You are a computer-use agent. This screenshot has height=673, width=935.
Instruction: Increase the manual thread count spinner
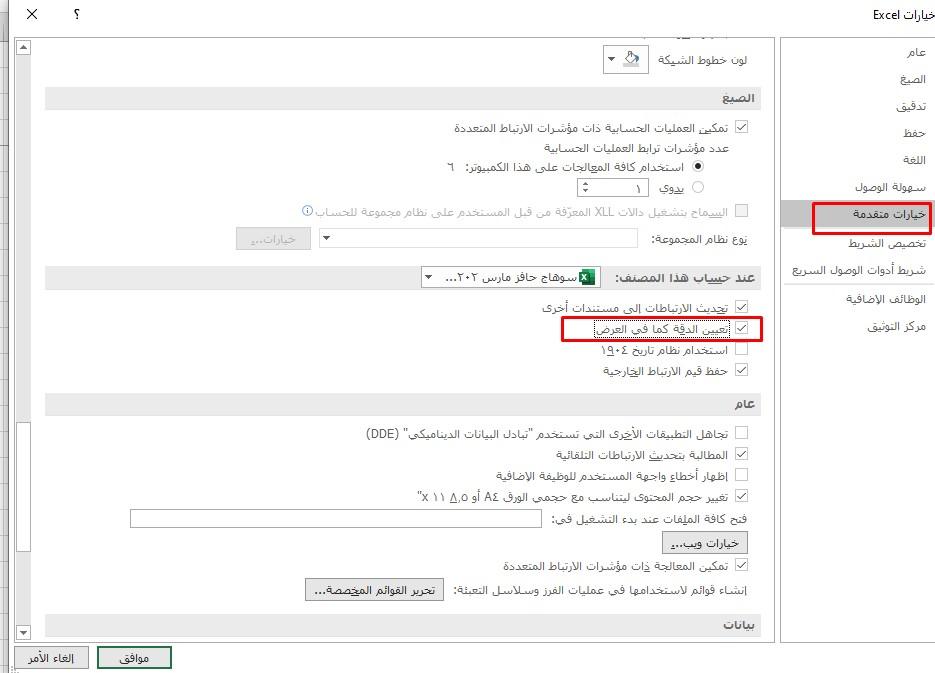[586, 184]
